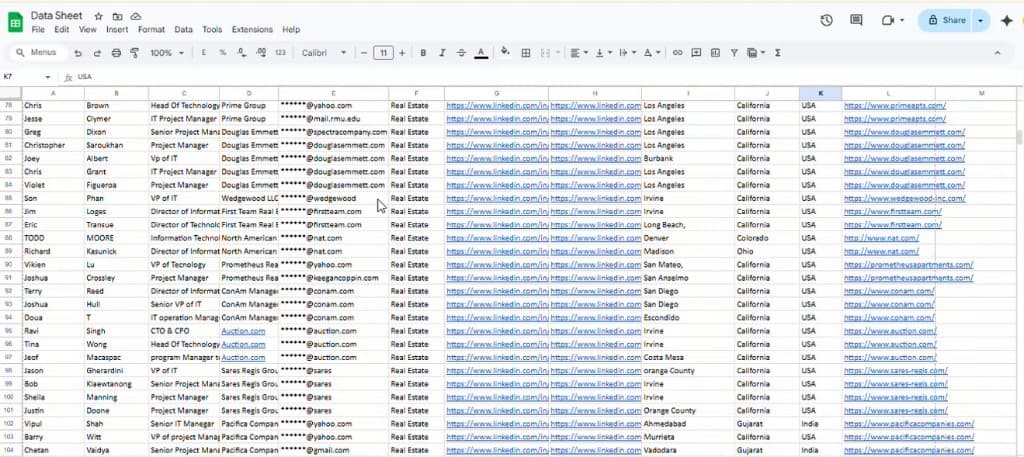Select the row 90 header

(9, 264)
